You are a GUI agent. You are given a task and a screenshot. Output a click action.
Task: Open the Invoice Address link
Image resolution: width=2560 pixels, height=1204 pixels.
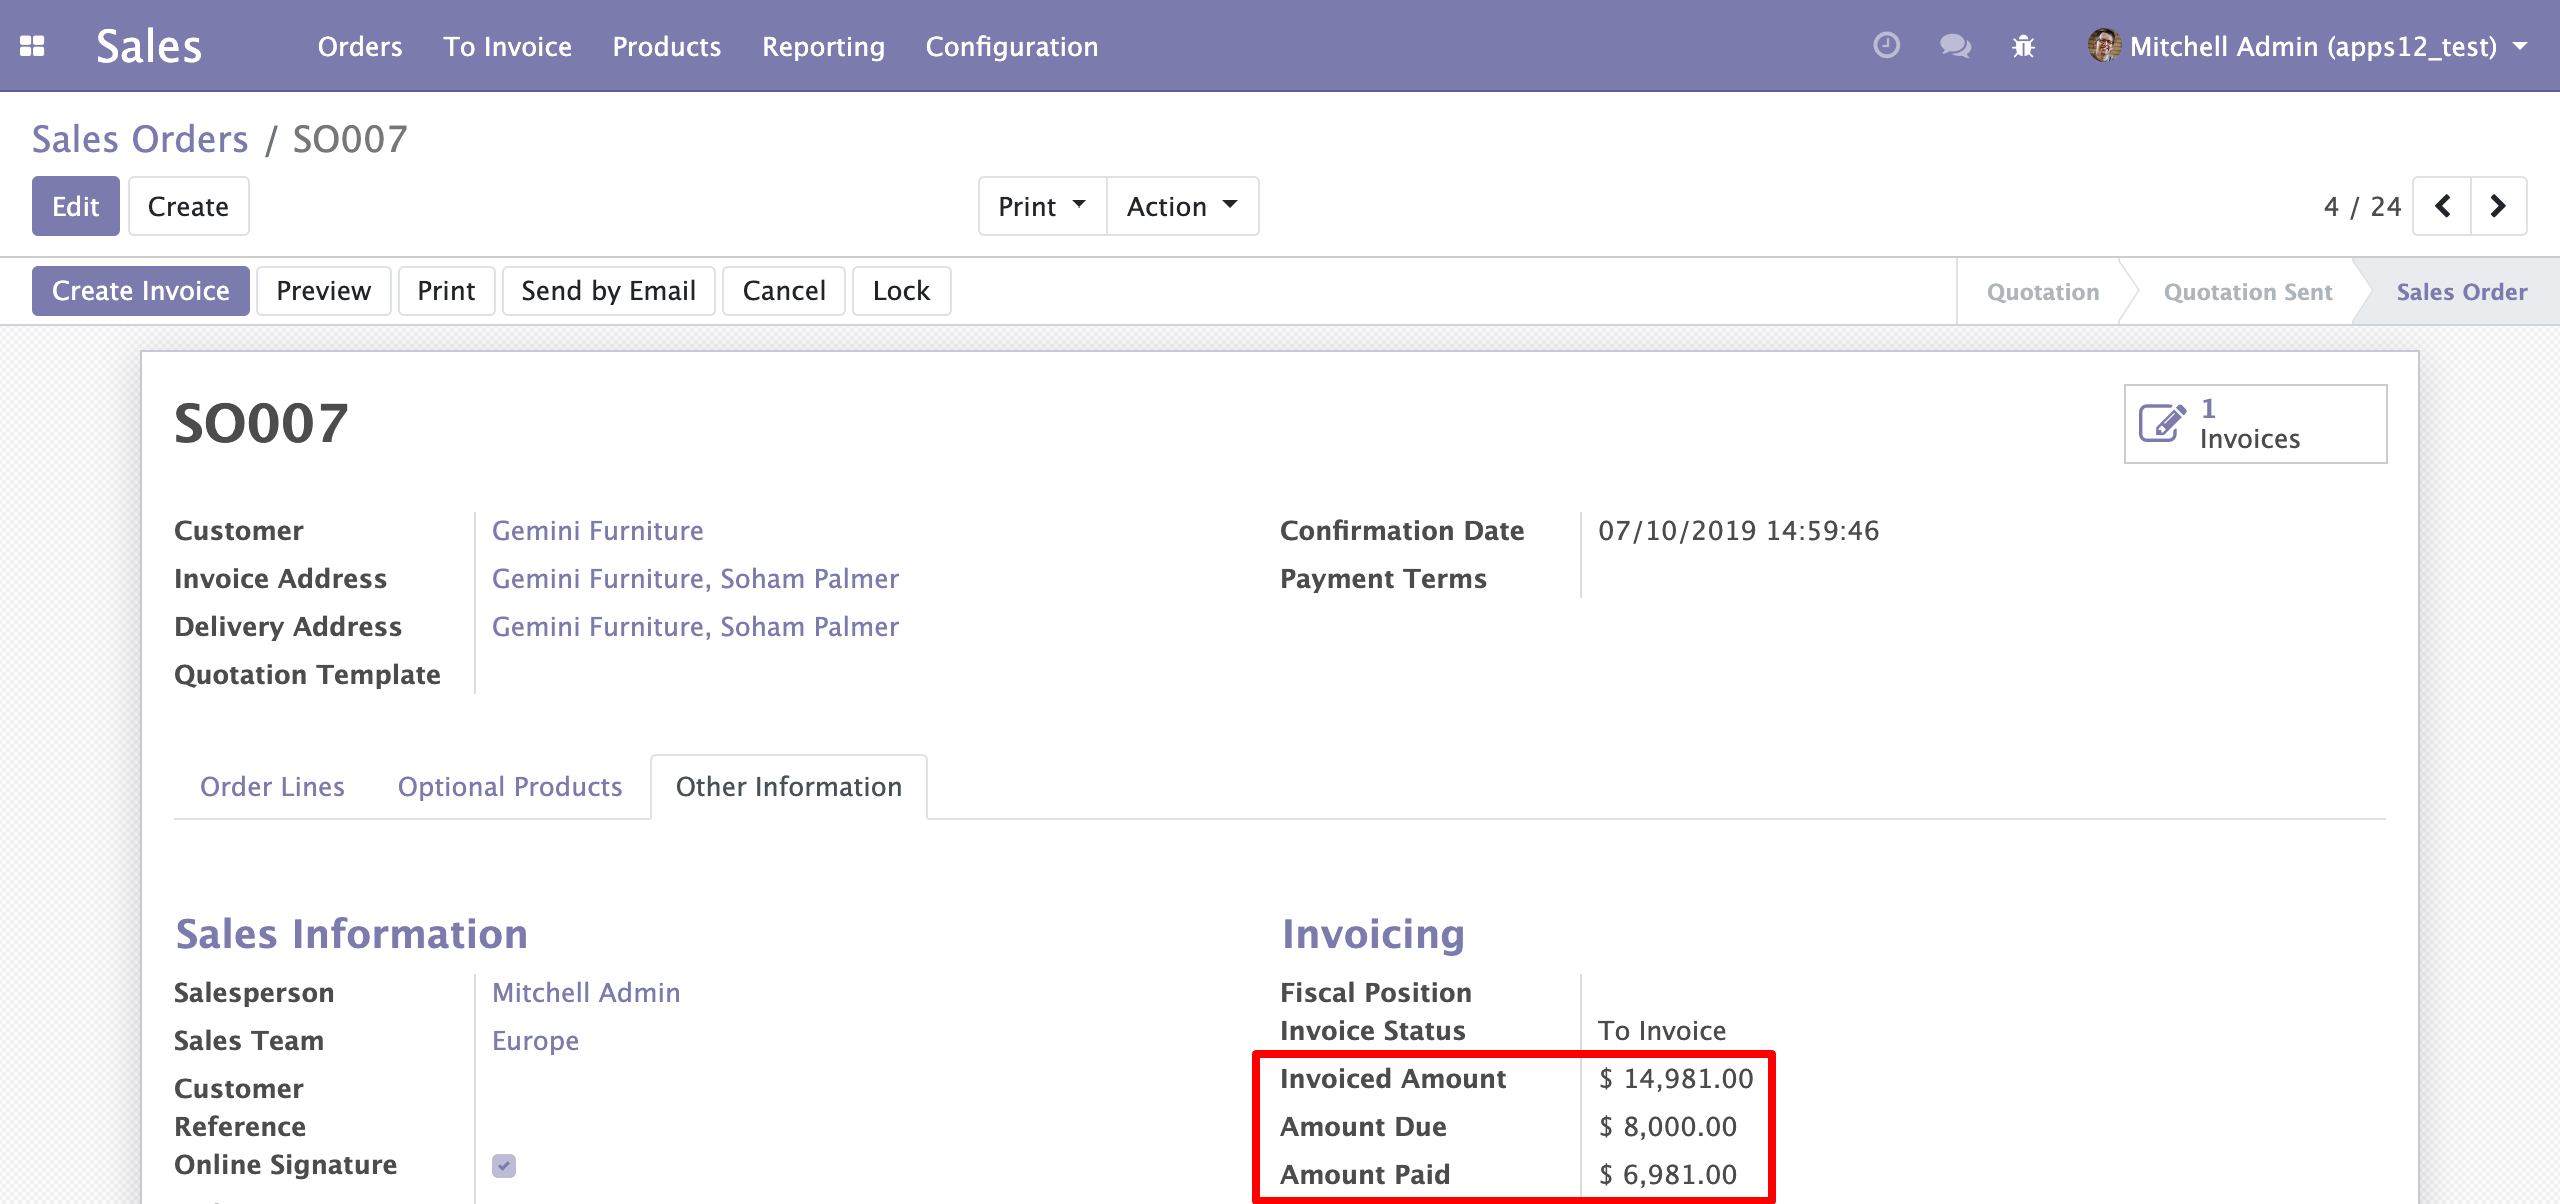pyautogui.click(x=695, y=579)
